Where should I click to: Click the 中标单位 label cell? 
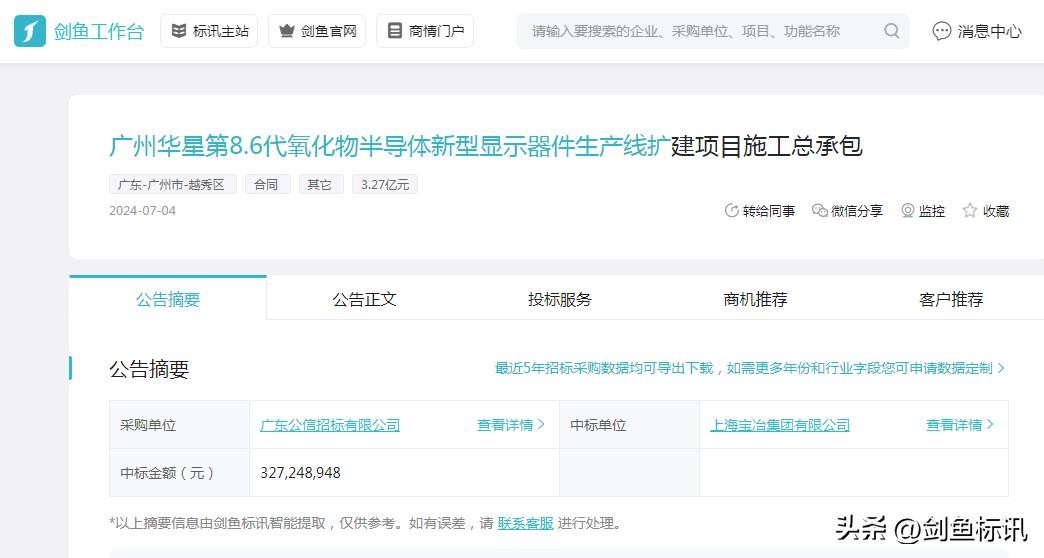tap(629, 425)
